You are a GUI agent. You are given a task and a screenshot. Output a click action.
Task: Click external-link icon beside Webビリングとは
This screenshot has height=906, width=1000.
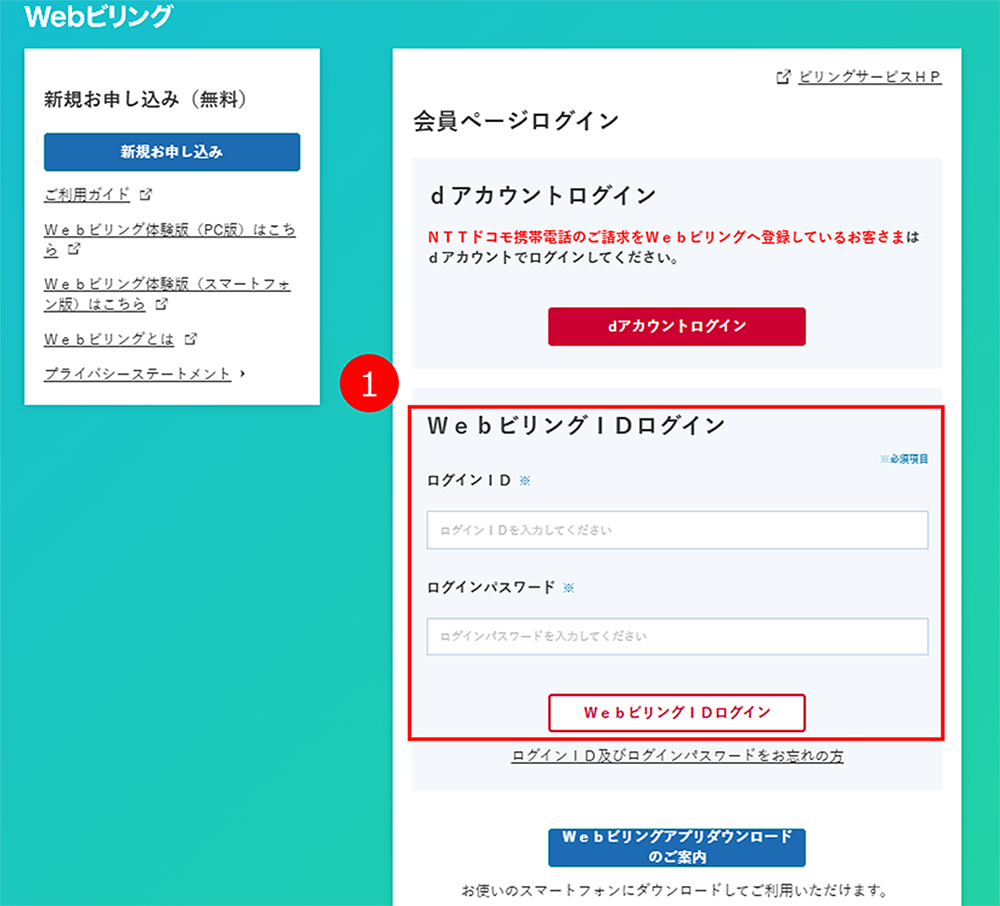[x=190, y=339]
